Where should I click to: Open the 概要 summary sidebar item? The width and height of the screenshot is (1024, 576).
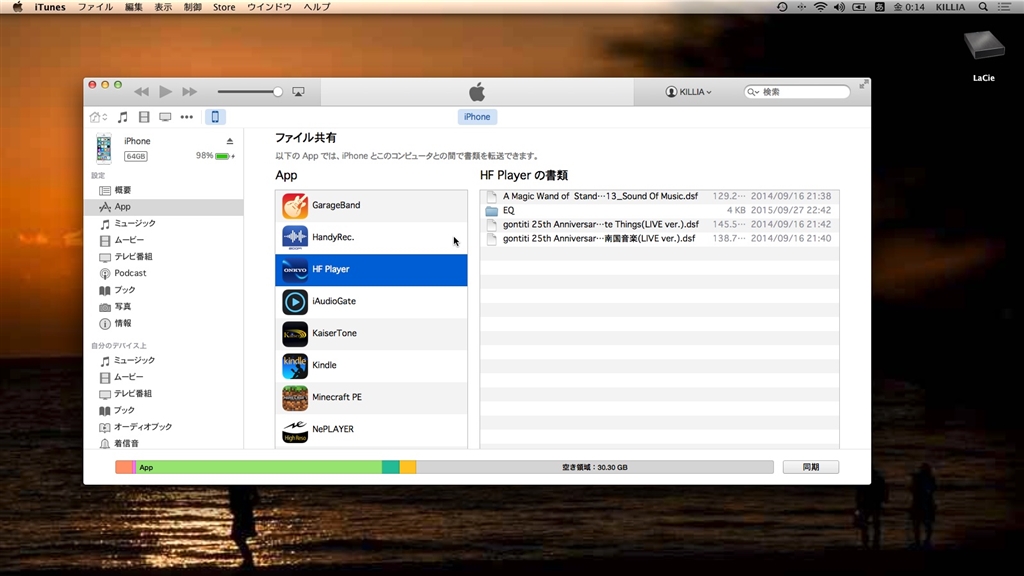[163, 190]
